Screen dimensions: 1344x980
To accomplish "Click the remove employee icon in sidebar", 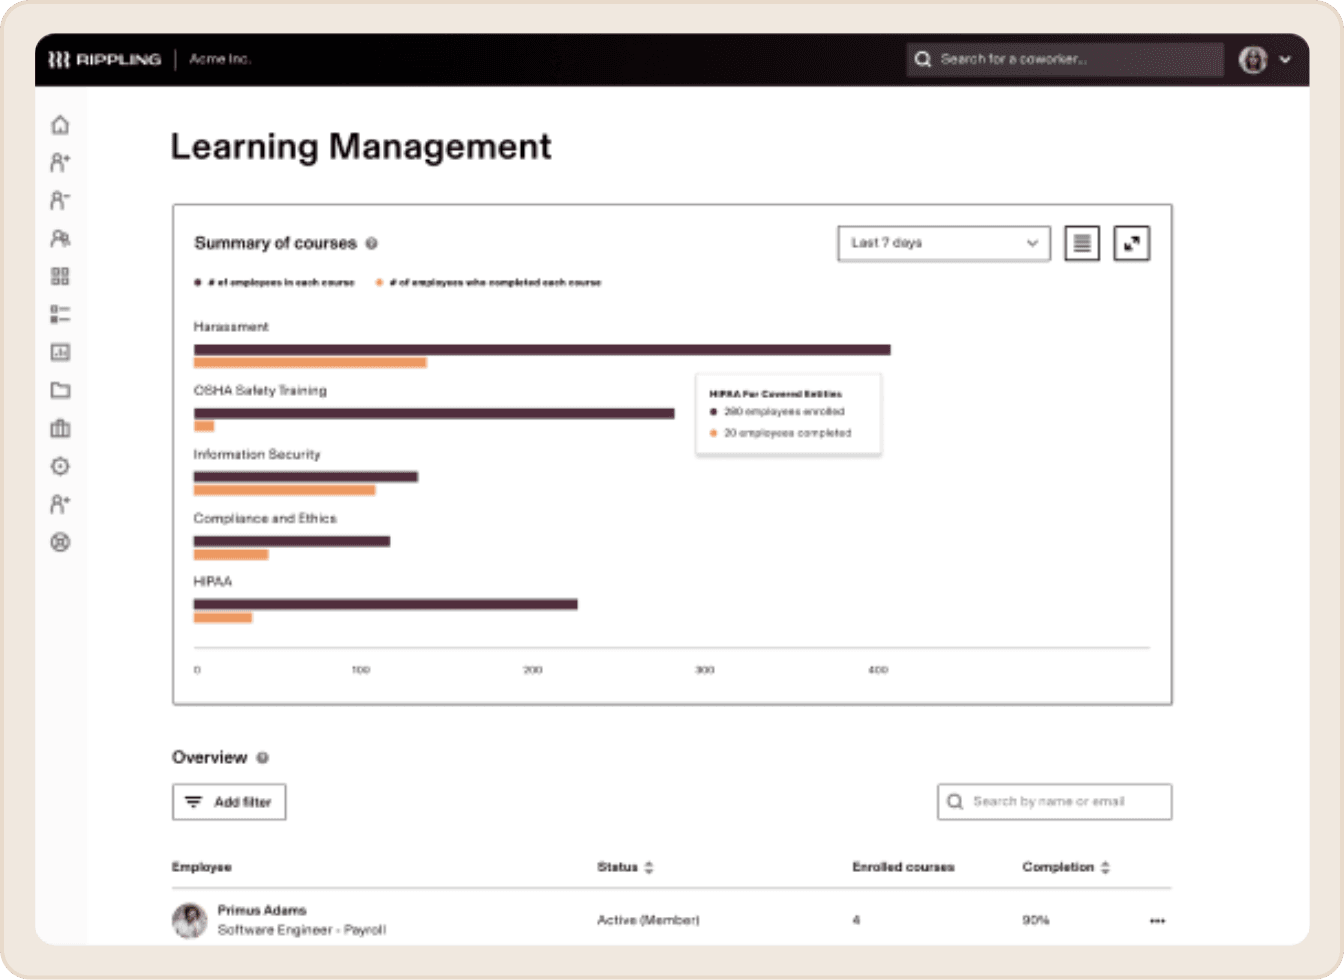I will pyautogui.click(x=60, y=201).
